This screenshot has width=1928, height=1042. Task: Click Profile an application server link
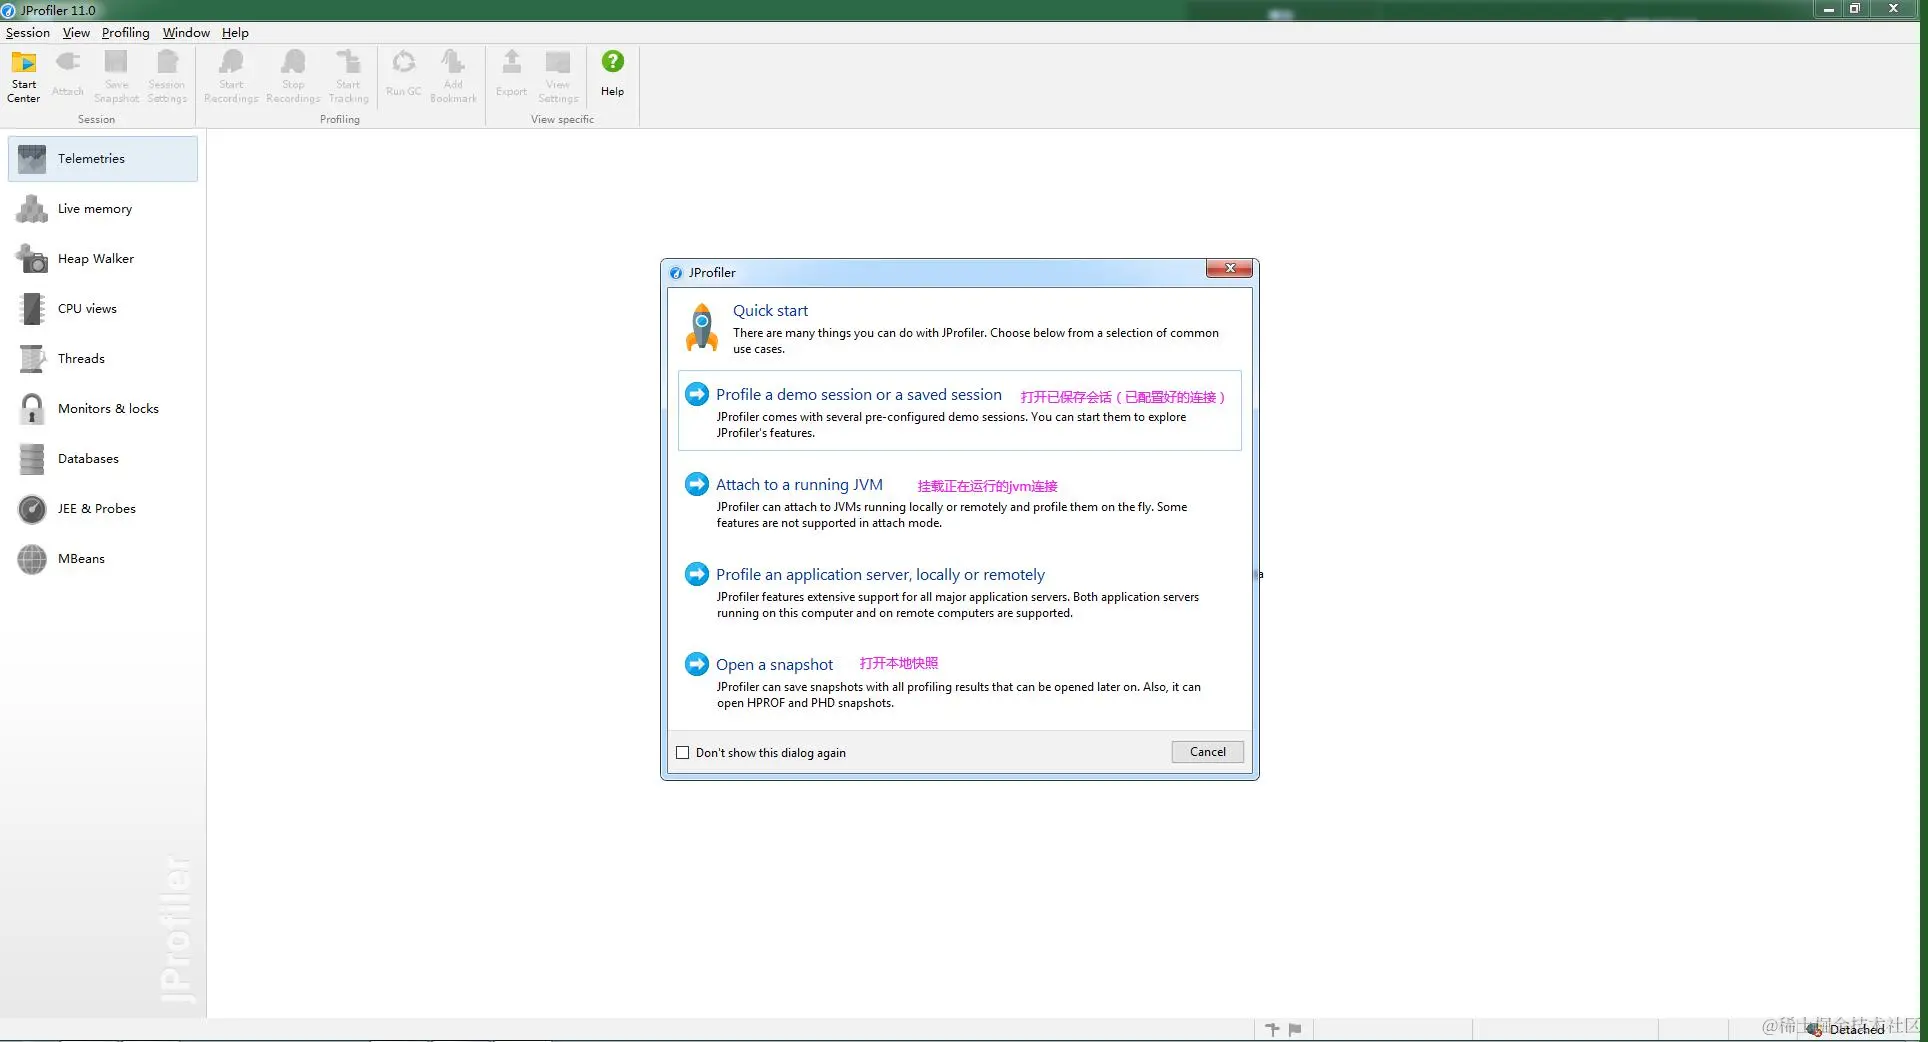(x=880, y=575)
